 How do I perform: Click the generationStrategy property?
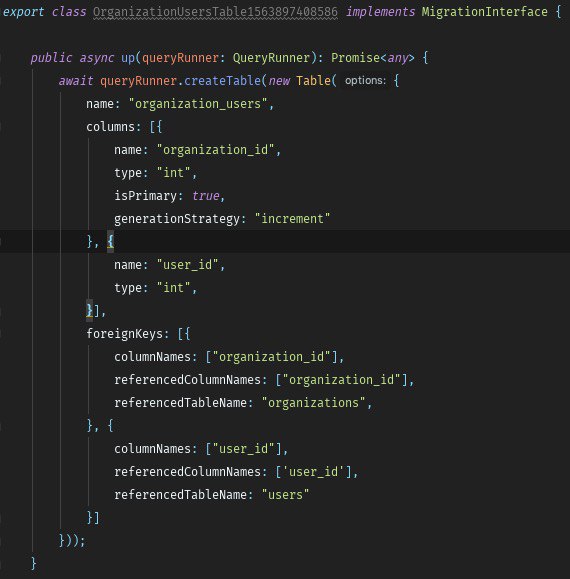[x=177, y=219]
